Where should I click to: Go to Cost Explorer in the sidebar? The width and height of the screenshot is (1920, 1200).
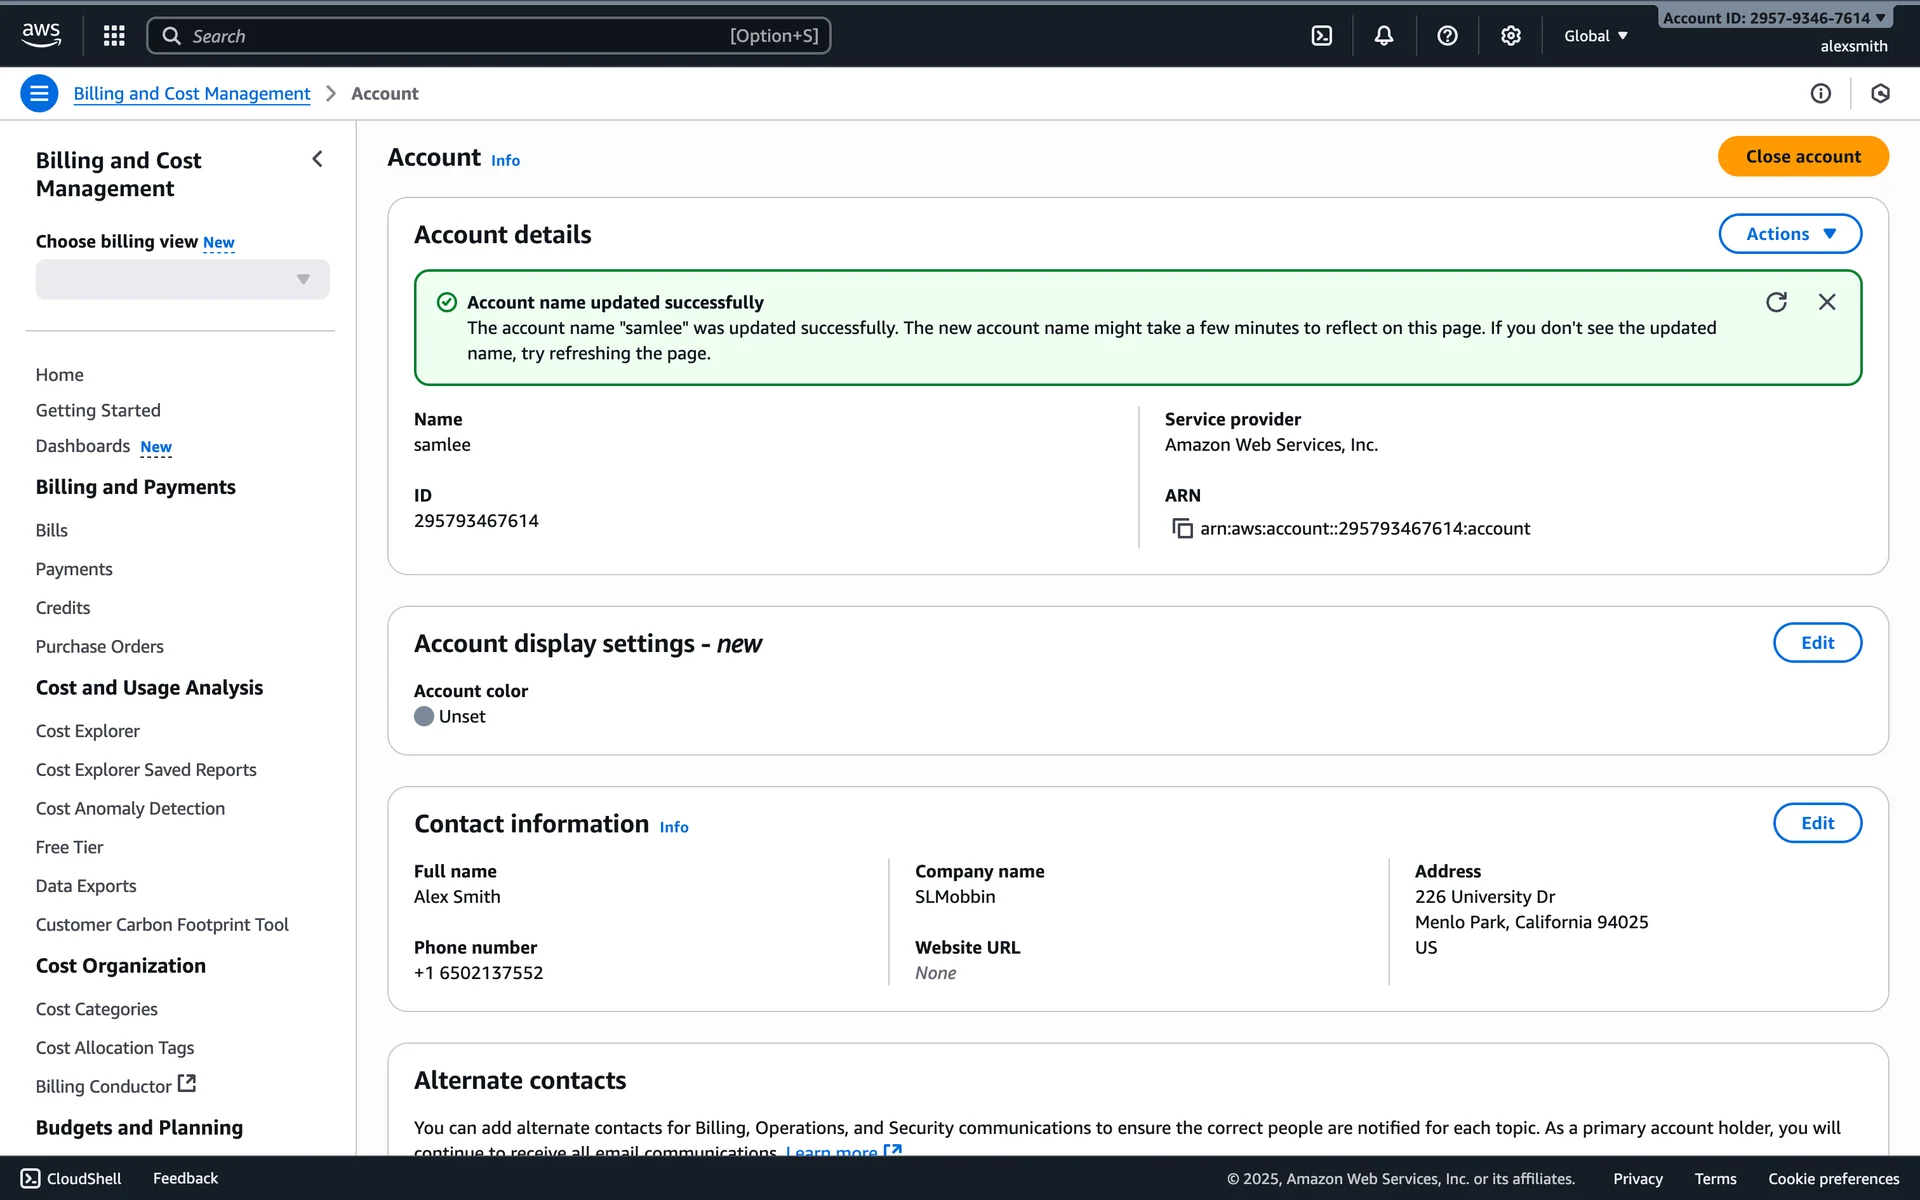point(88,731)
